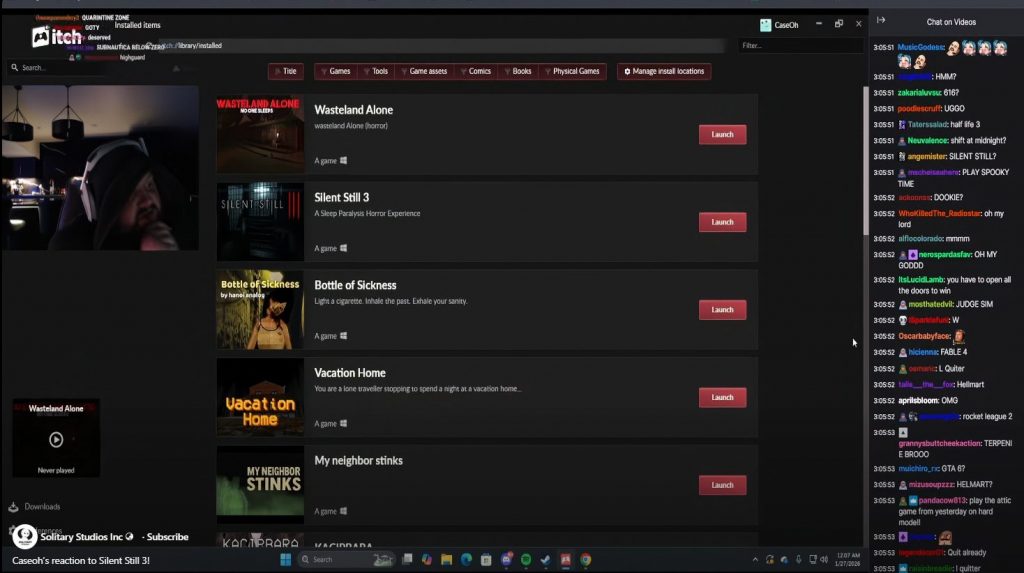
Task: Open File Explorer from the taskbar
Action: pyautogui.click(x=447, y=559)
